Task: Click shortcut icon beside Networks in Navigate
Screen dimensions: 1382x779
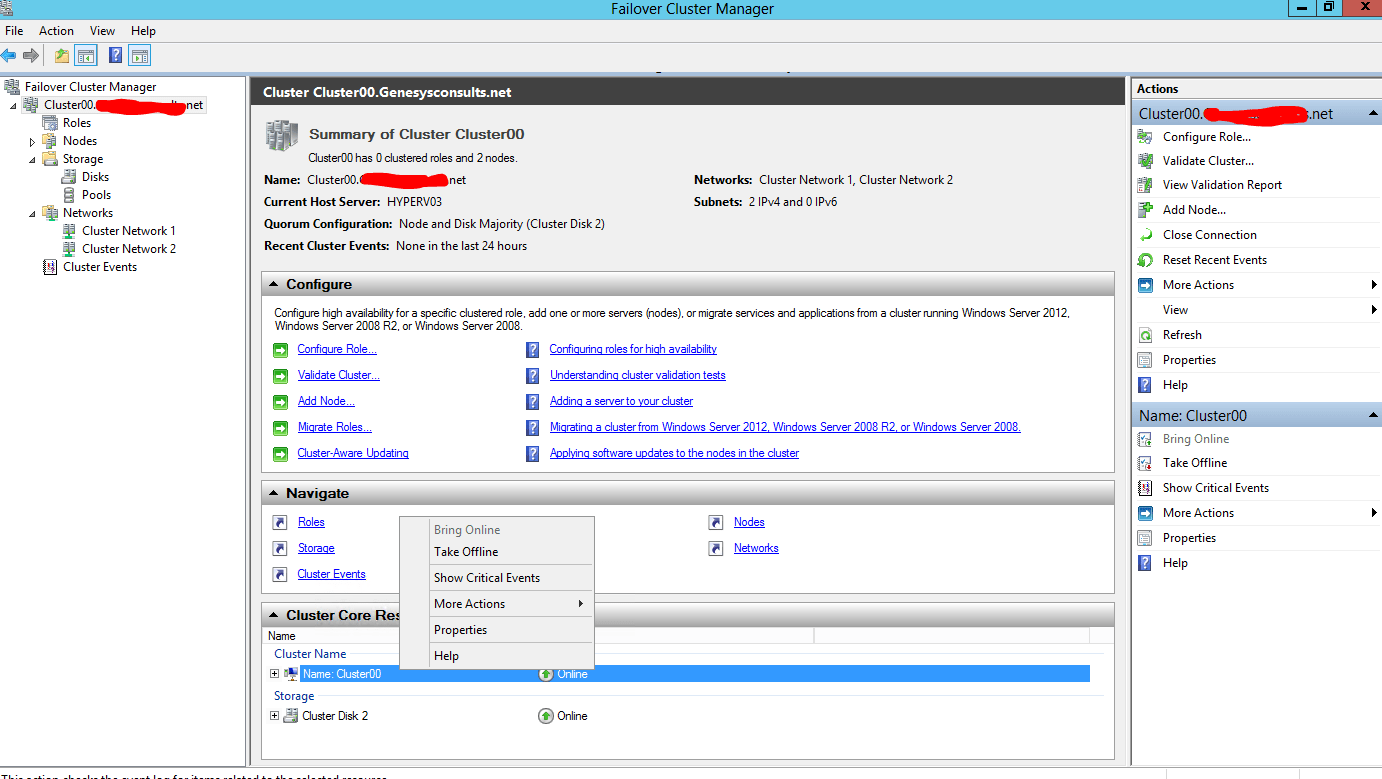Action: (716, 548)
